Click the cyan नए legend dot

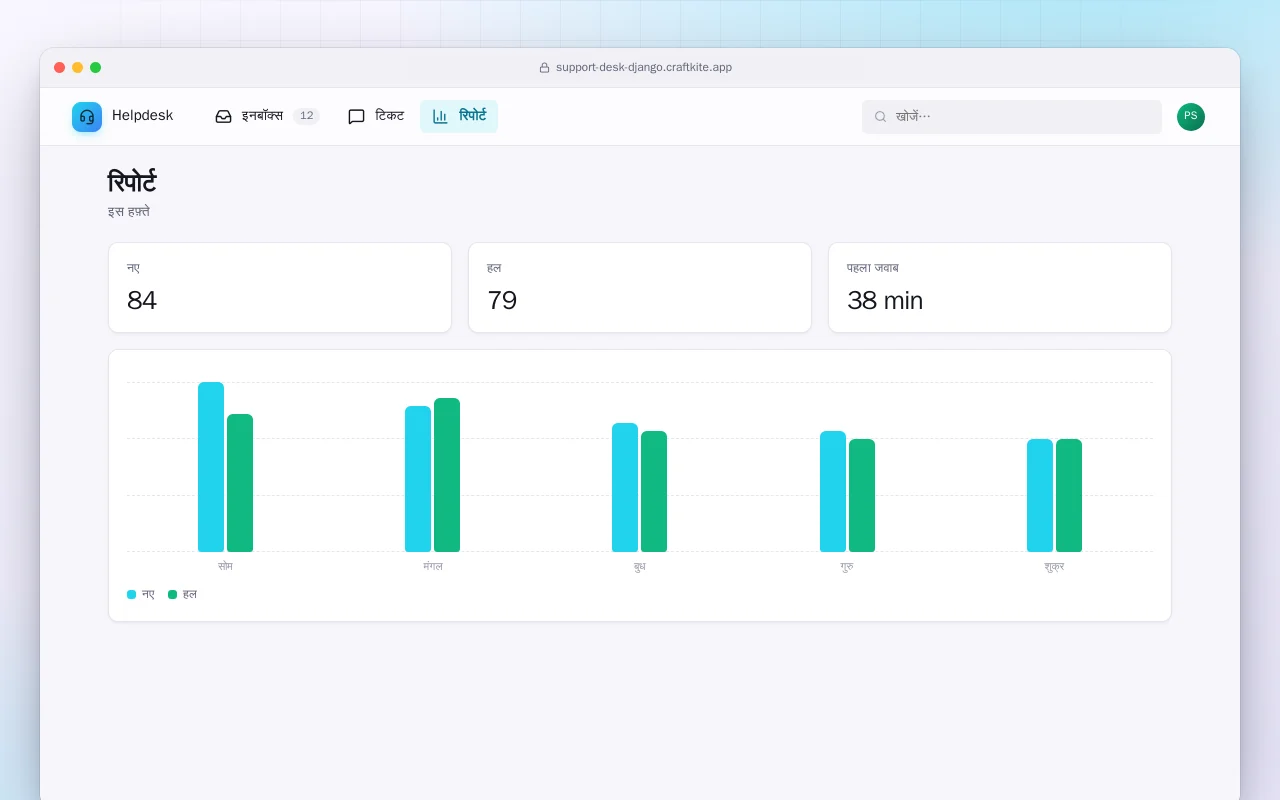point(132,595)
